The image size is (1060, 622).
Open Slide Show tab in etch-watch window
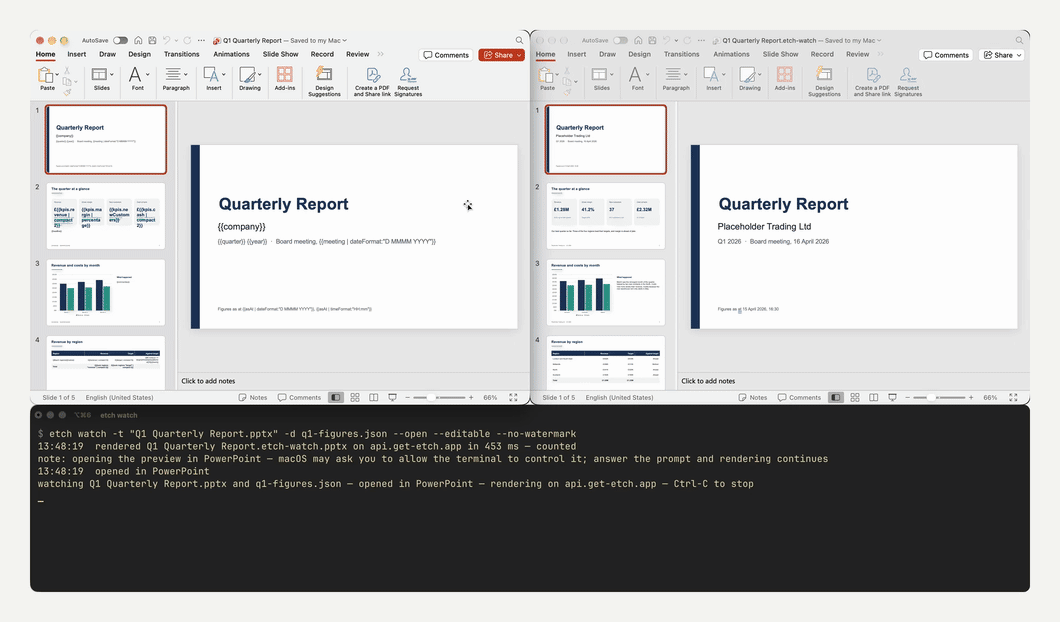coord(780,54)
